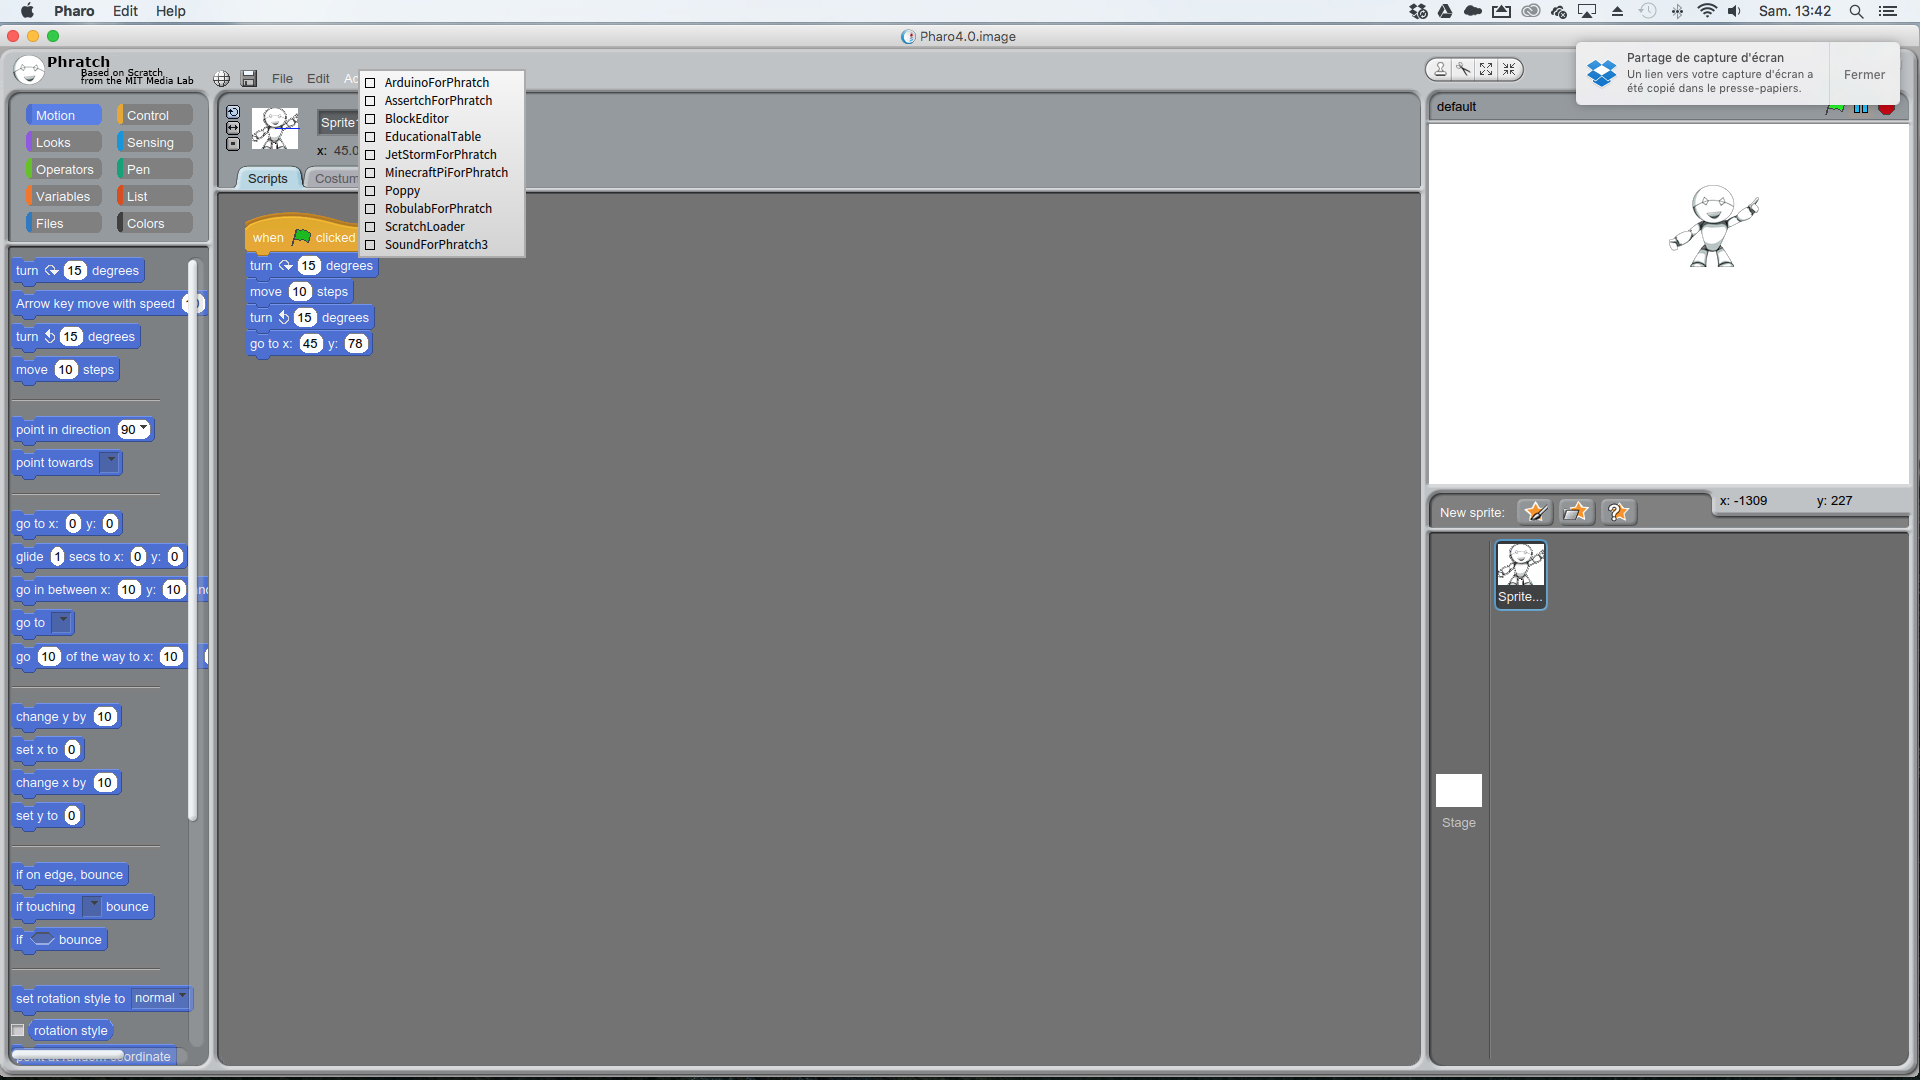Check MinecraftPiForPhratch add-on
Screen dimensions: 1920x1080
(x=370, y=173)
